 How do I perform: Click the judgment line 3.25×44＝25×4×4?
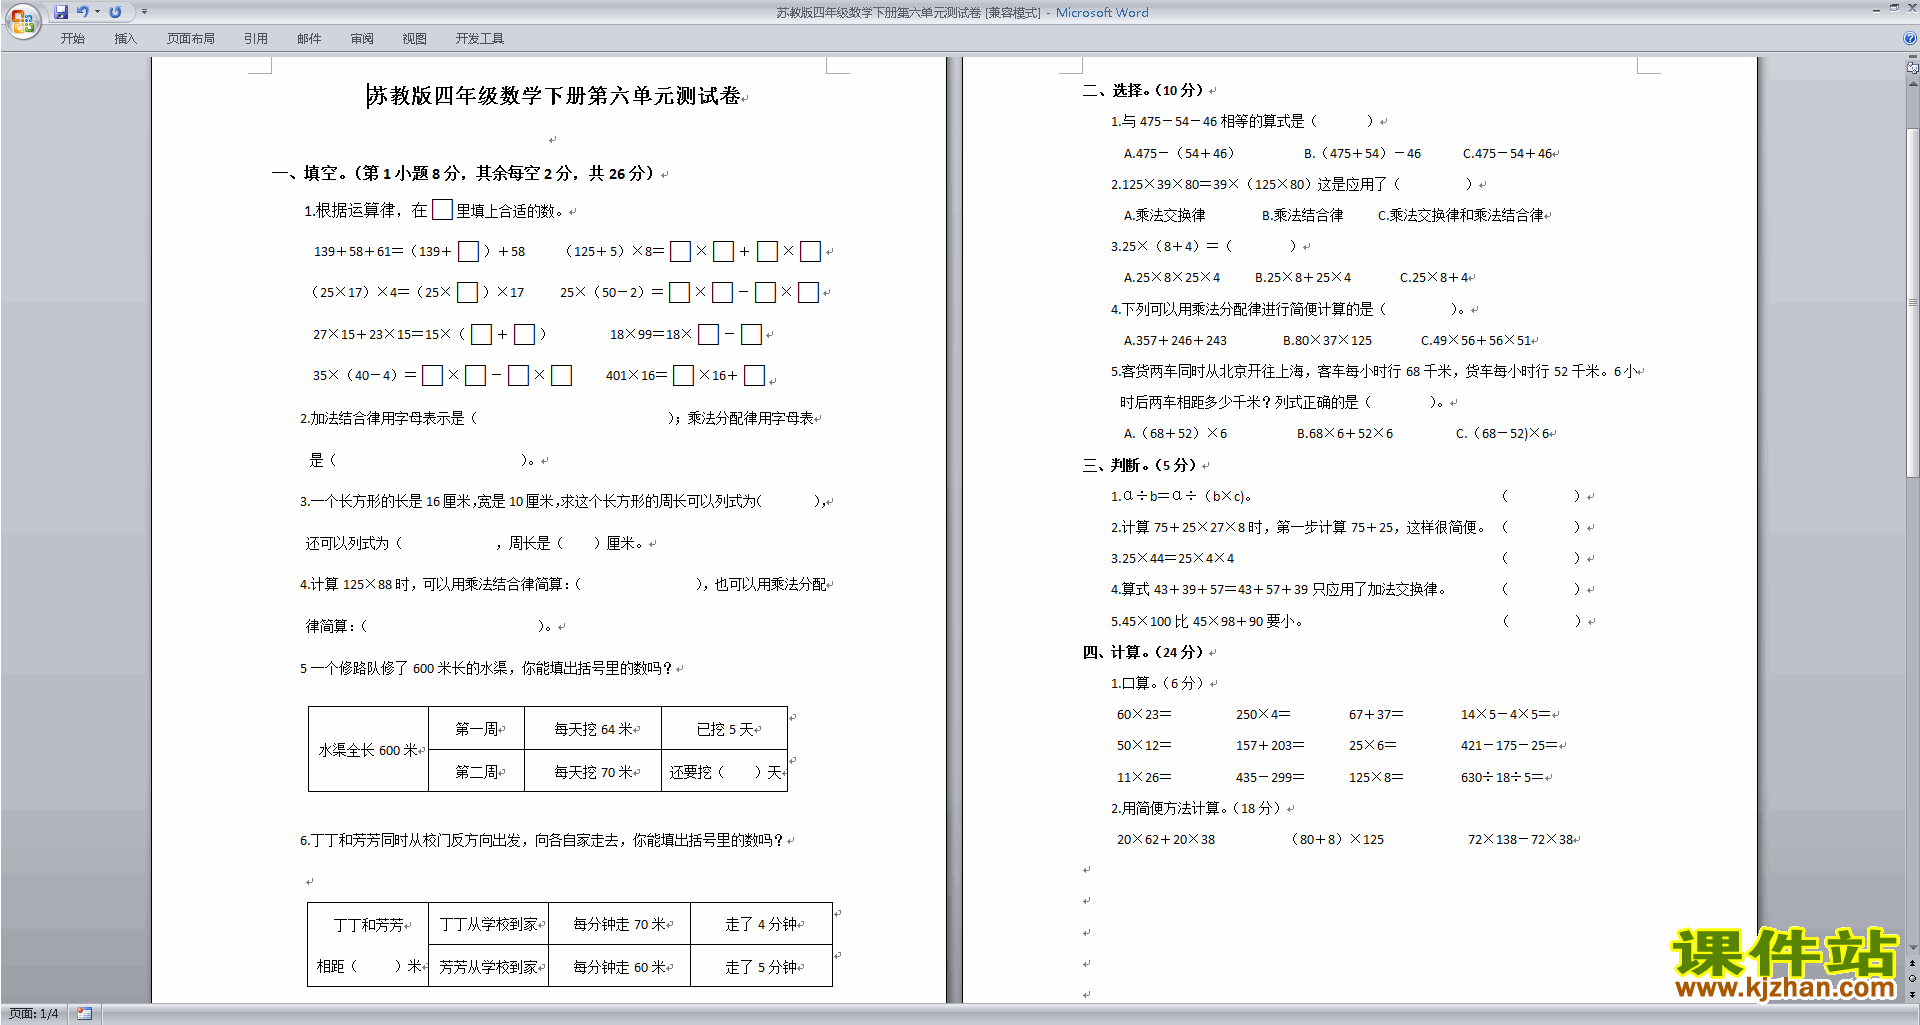1172,558
